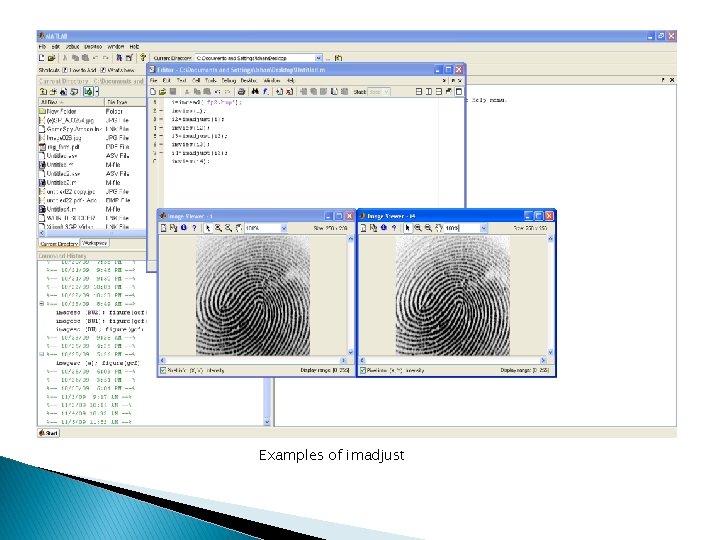
Task: Select the Pan hand tool in Image Viewer 1
Action: [x=238, y=228]
